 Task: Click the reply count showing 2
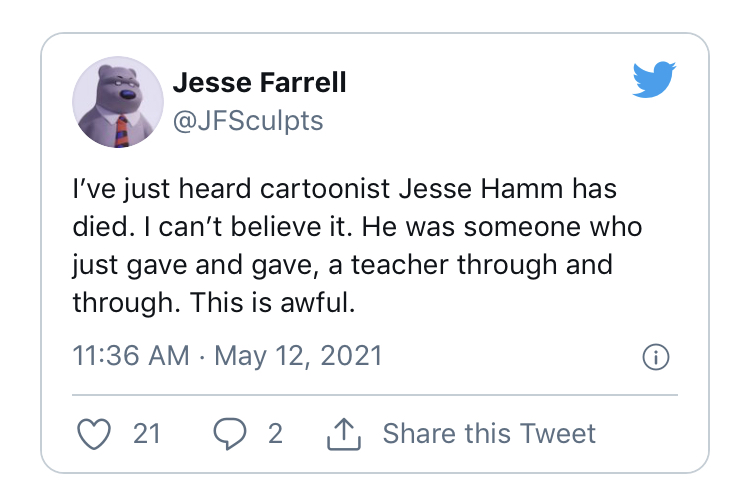tap(274, 433)
